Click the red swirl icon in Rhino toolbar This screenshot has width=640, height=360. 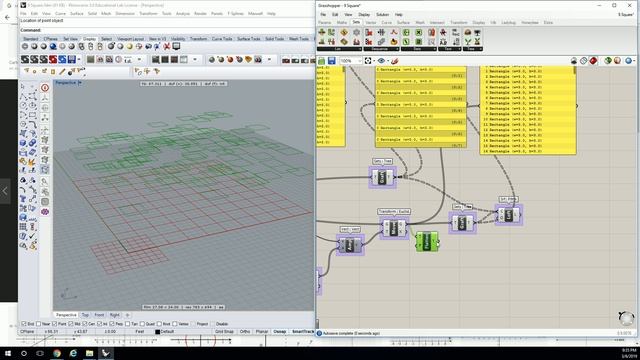tap(53, 60)
